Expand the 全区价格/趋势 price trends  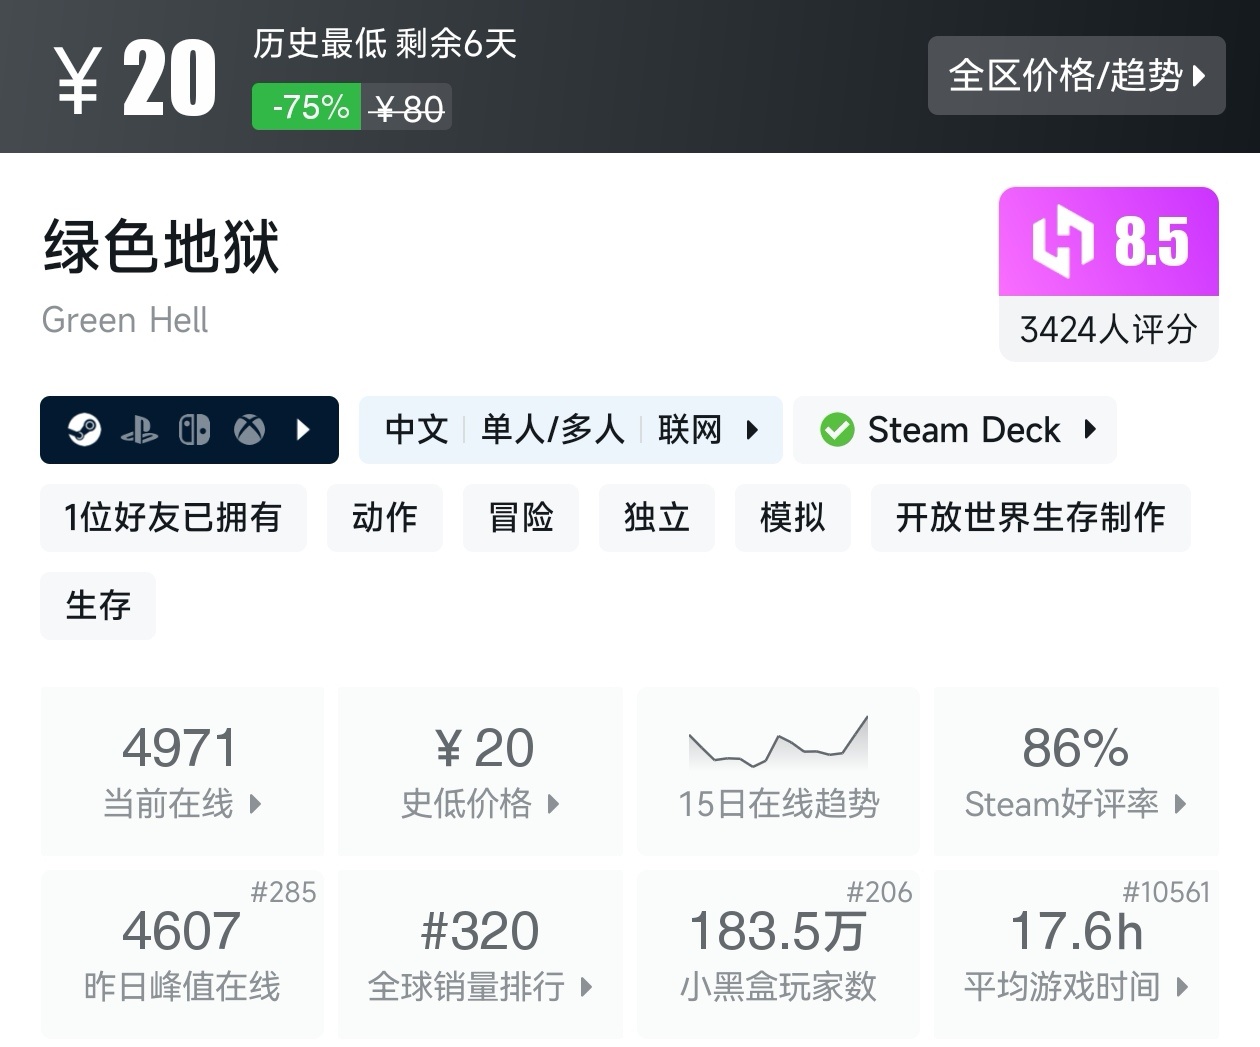(1076, 75)
